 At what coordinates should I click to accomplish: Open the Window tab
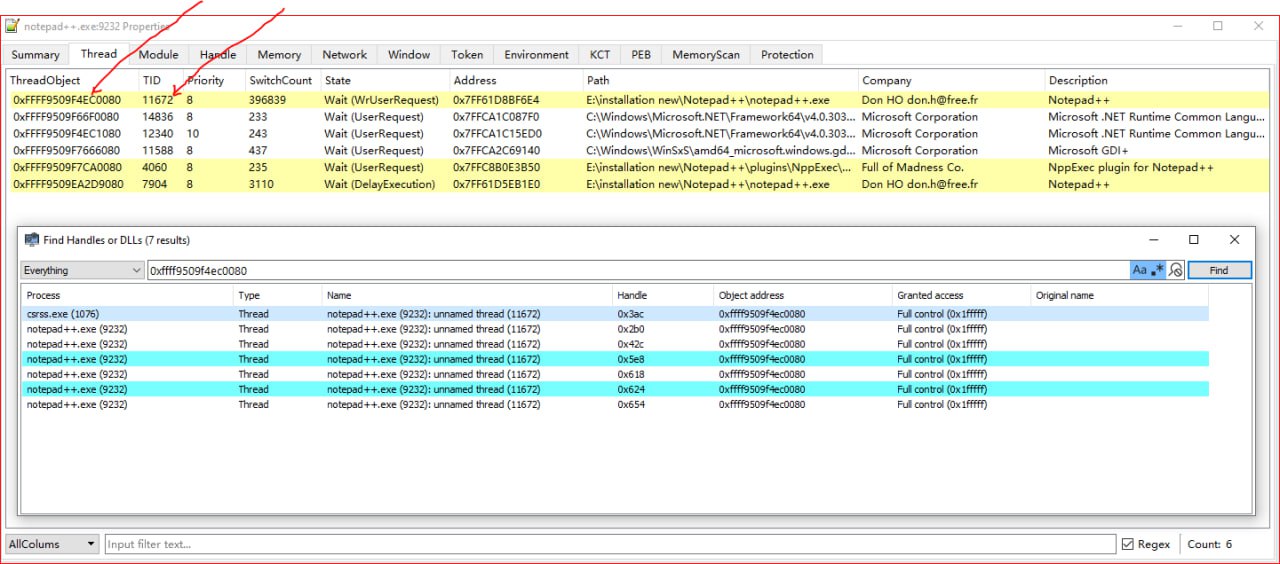(x=409, y=55)
